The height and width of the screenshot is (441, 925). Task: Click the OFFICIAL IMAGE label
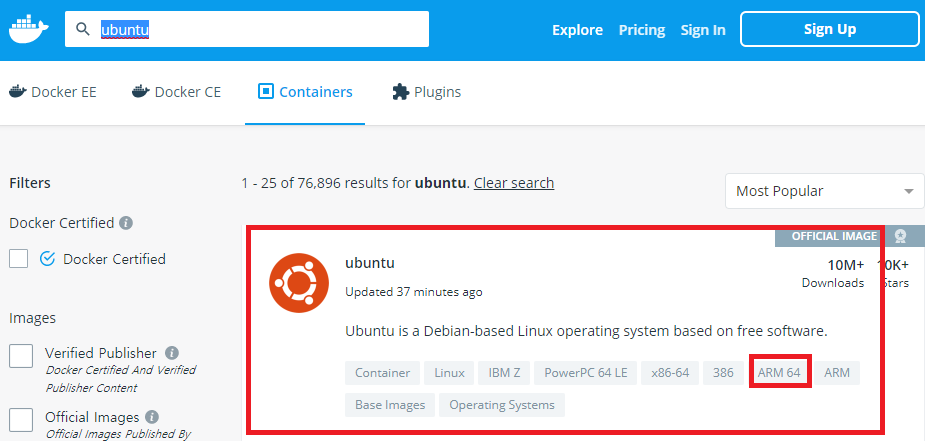[x=834, y=236]
